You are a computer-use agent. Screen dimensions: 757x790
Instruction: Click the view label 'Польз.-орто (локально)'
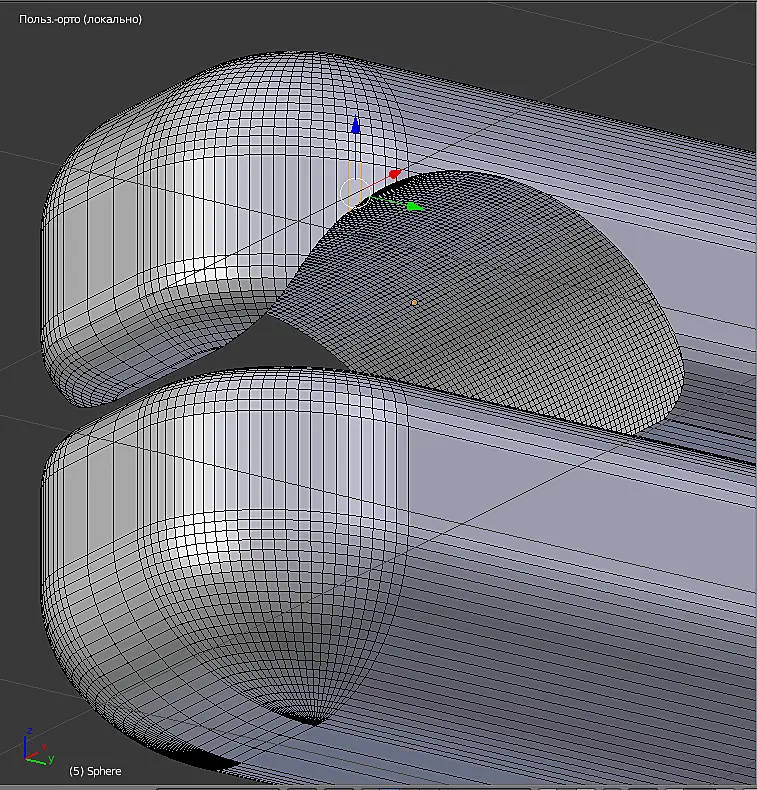[x=81, y=19]
